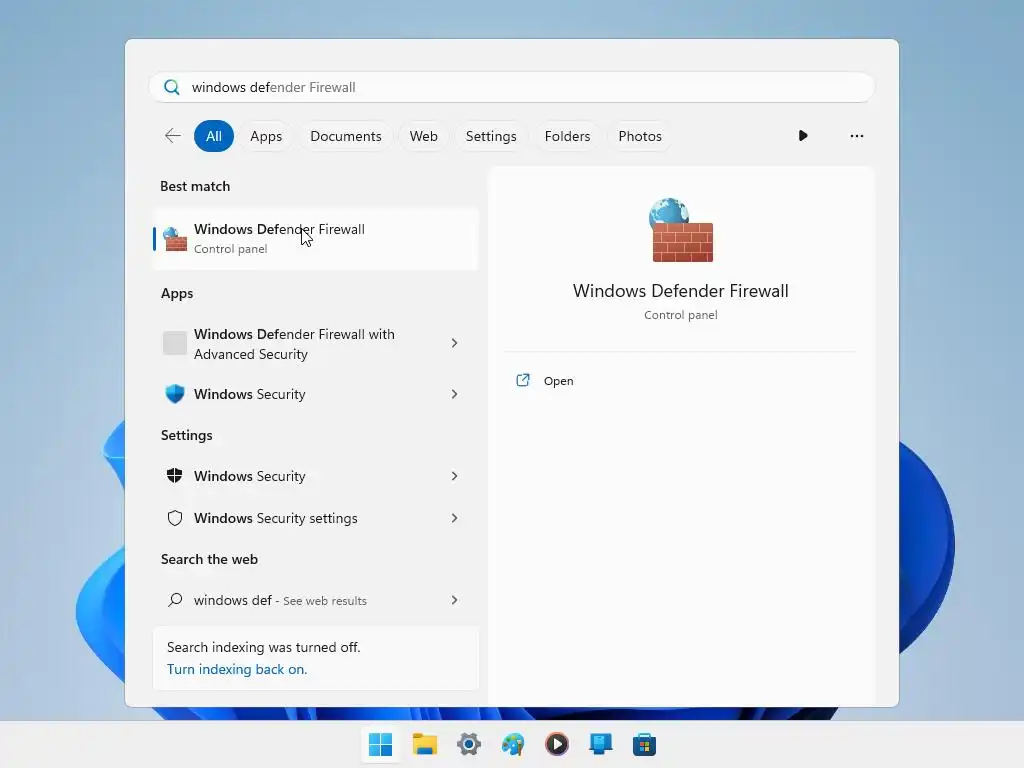Viewport: 1024px width, 768px height.
Task: Select the All filter tab
Action: tap(214, 136)
